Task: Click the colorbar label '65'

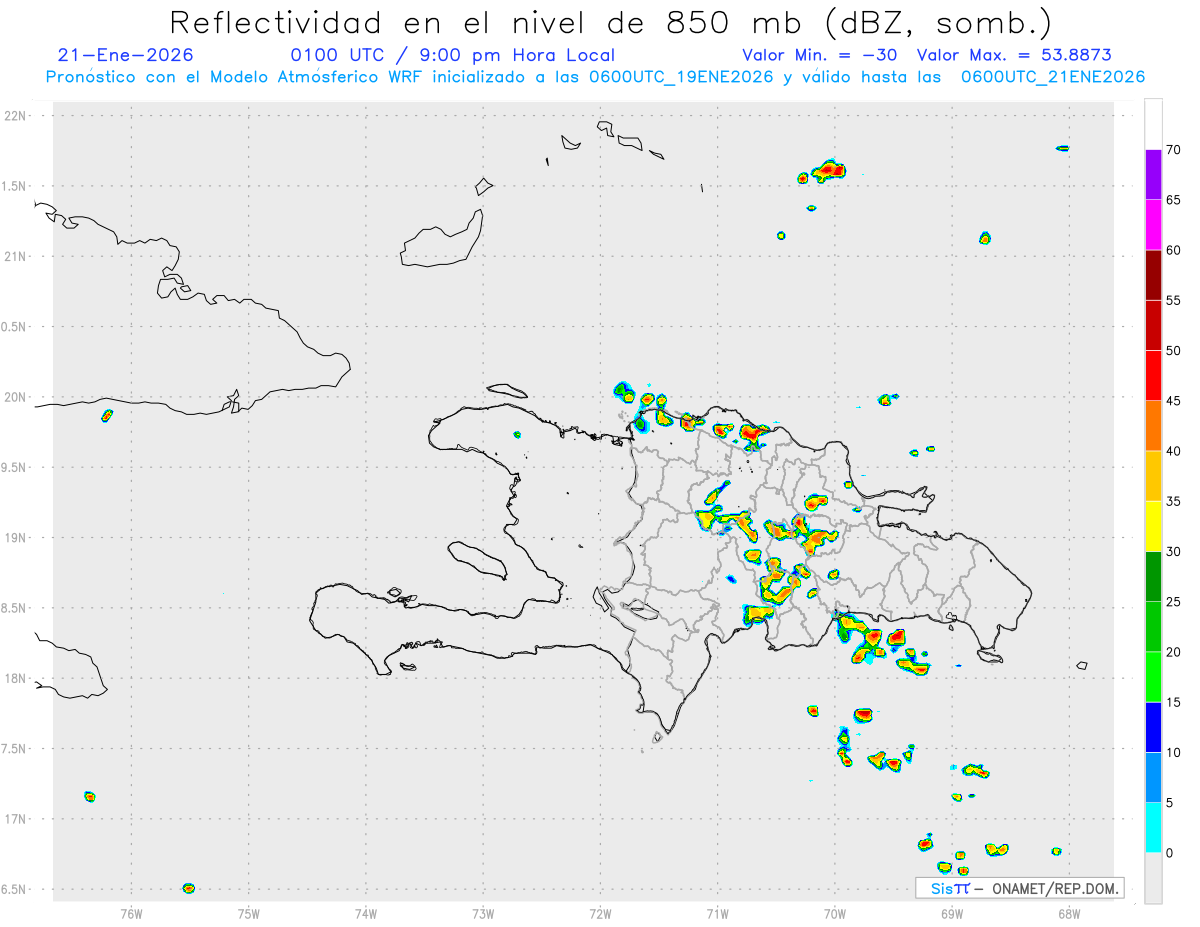Action: [1174, 200]
